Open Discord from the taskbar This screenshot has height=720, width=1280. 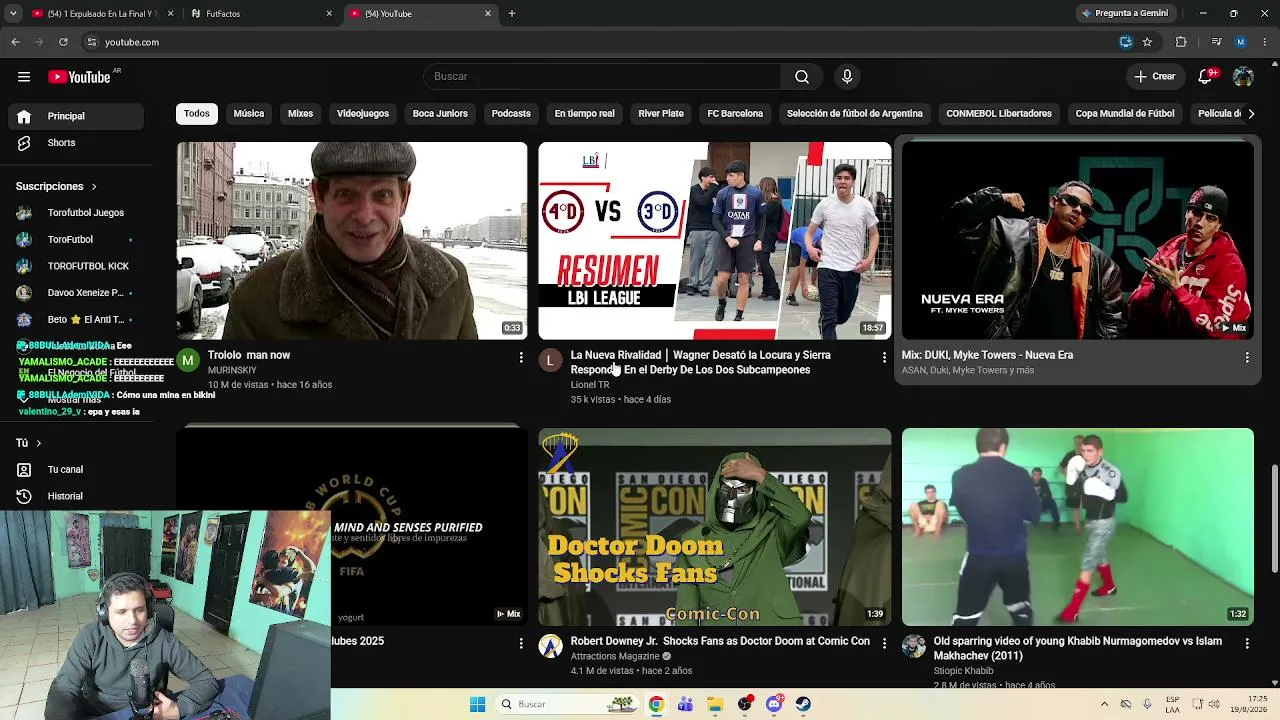774,704
